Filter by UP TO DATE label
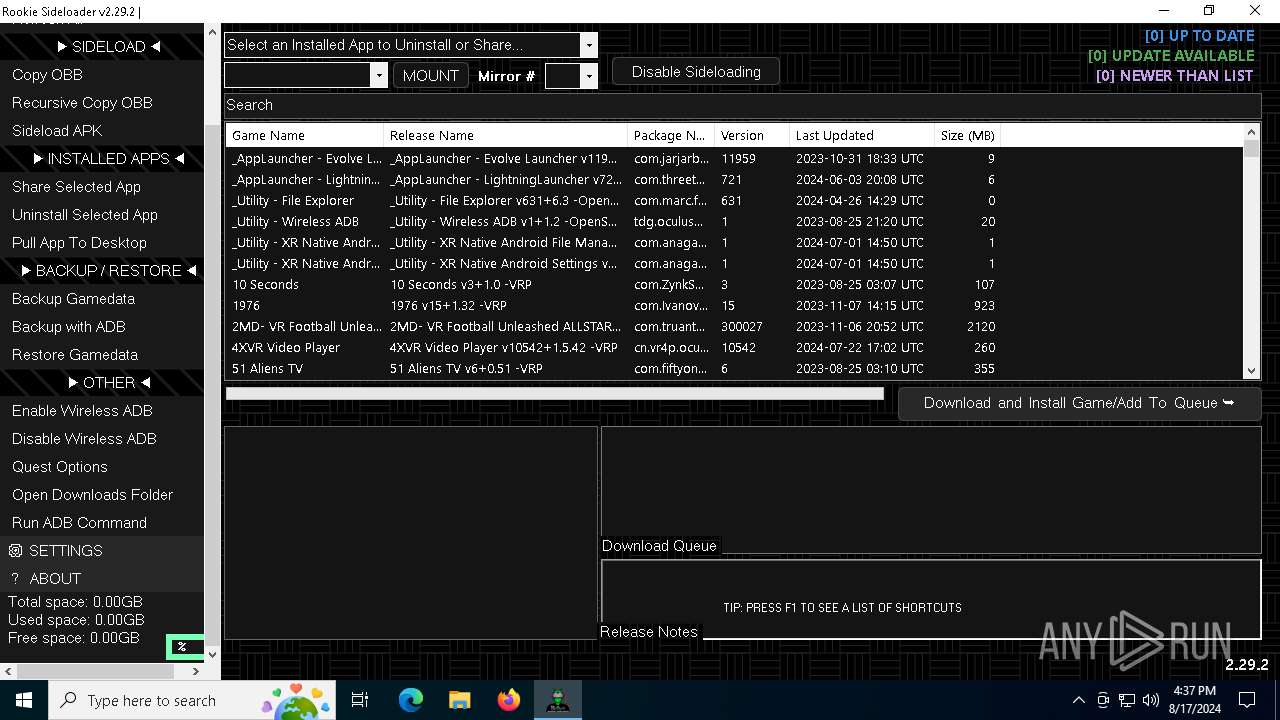Image resolution: width=1280 pixels, height=720 pixels. coord(1199,35)
